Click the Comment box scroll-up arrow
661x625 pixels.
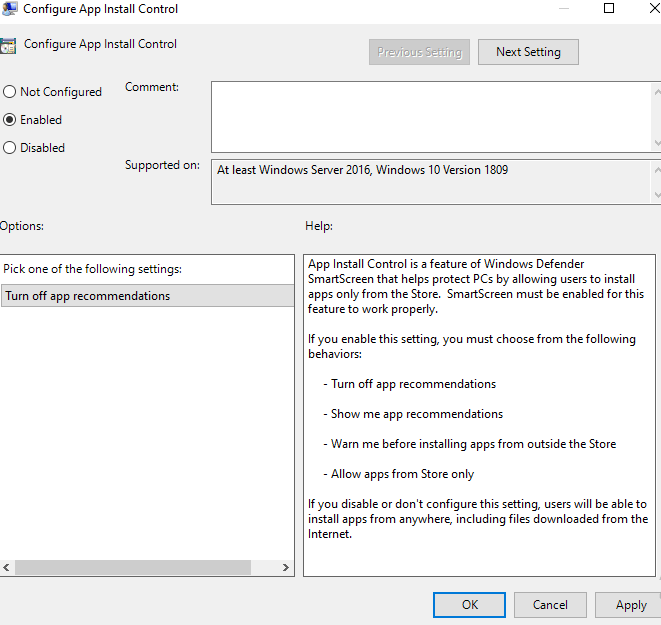pyautogui.click(x=657, y=91)
